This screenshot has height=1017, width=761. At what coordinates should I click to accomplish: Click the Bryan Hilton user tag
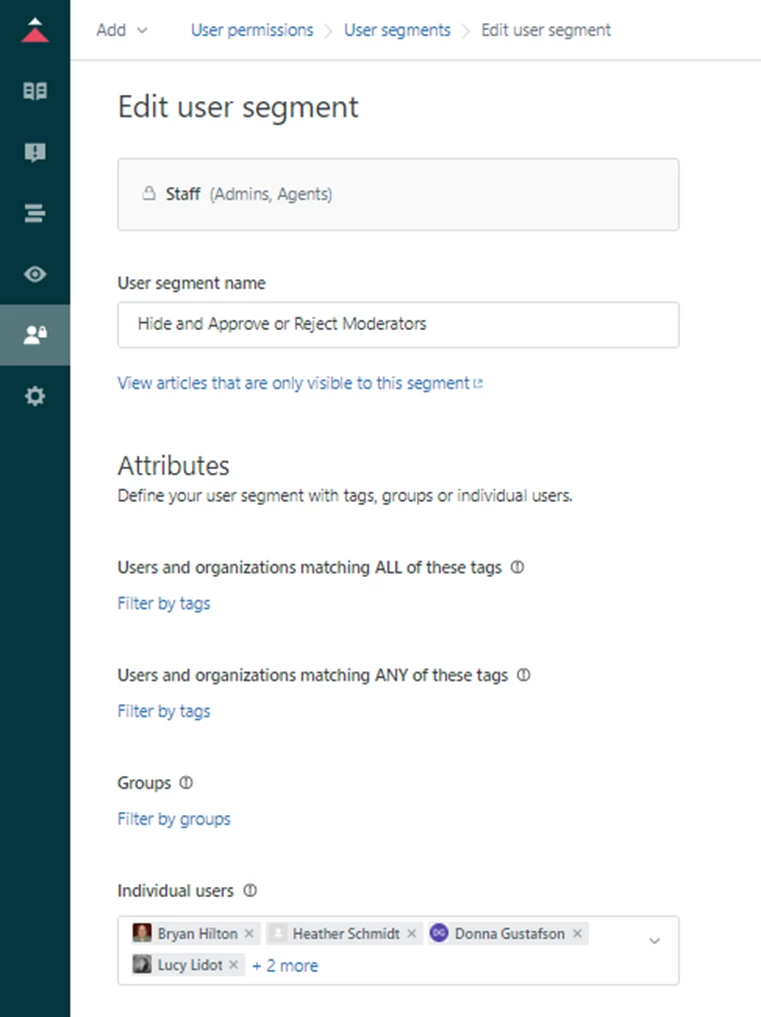tap(196, 933)
